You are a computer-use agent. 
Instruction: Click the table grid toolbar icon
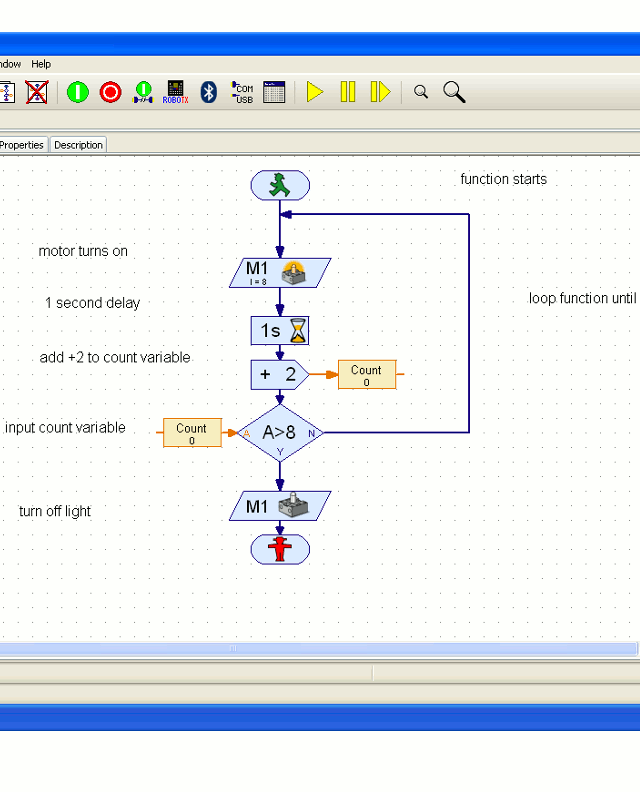click(274, 92)
